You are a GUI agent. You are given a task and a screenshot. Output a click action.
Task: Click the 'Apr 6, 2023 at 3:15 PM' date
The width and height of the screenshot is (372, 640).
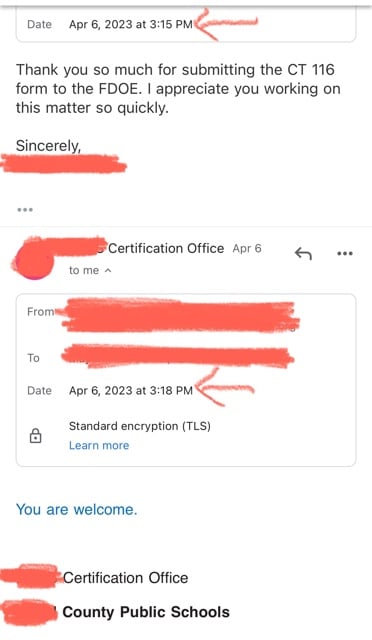click(131, 24)
